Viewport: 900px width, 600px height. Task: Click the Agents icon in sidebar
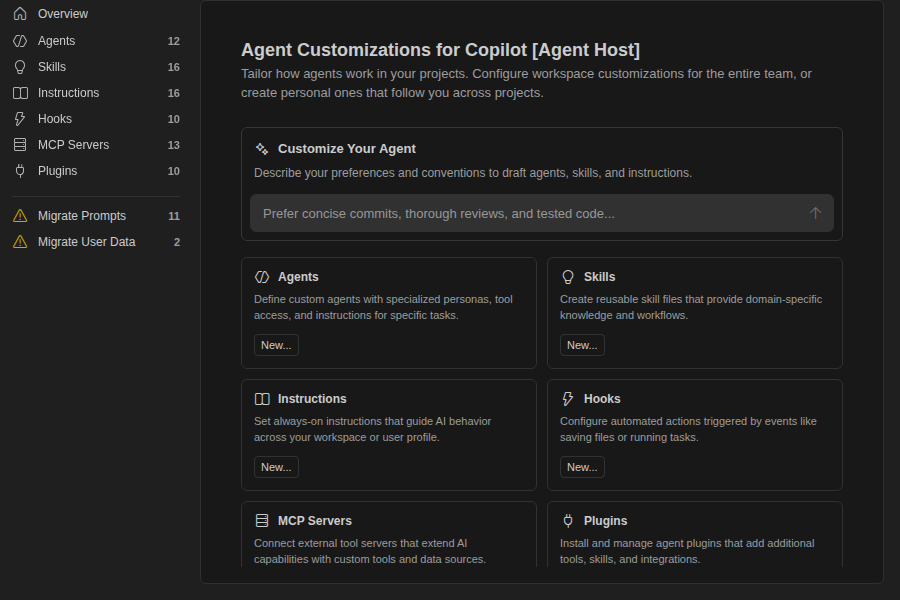click(x=20, y=41)
